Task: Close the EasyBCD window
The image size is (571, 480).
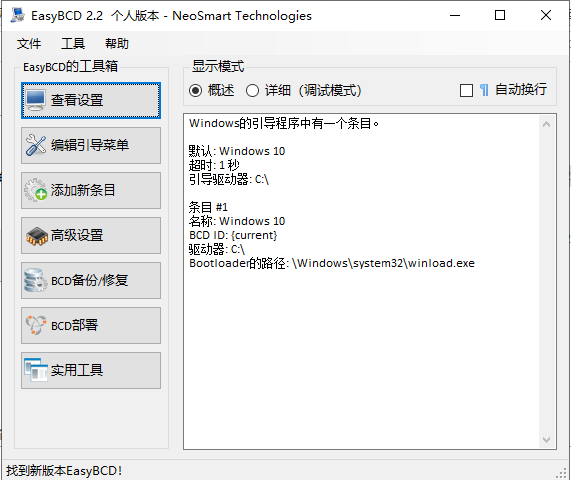Action: [x=546, y=15]
